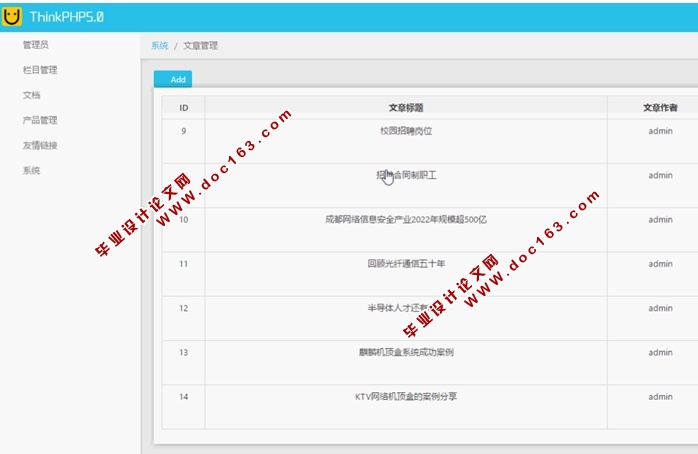The image size is (698, 454).
Task: Select article KTV网络机顶盒的案例分享
Action: [406, 397]
